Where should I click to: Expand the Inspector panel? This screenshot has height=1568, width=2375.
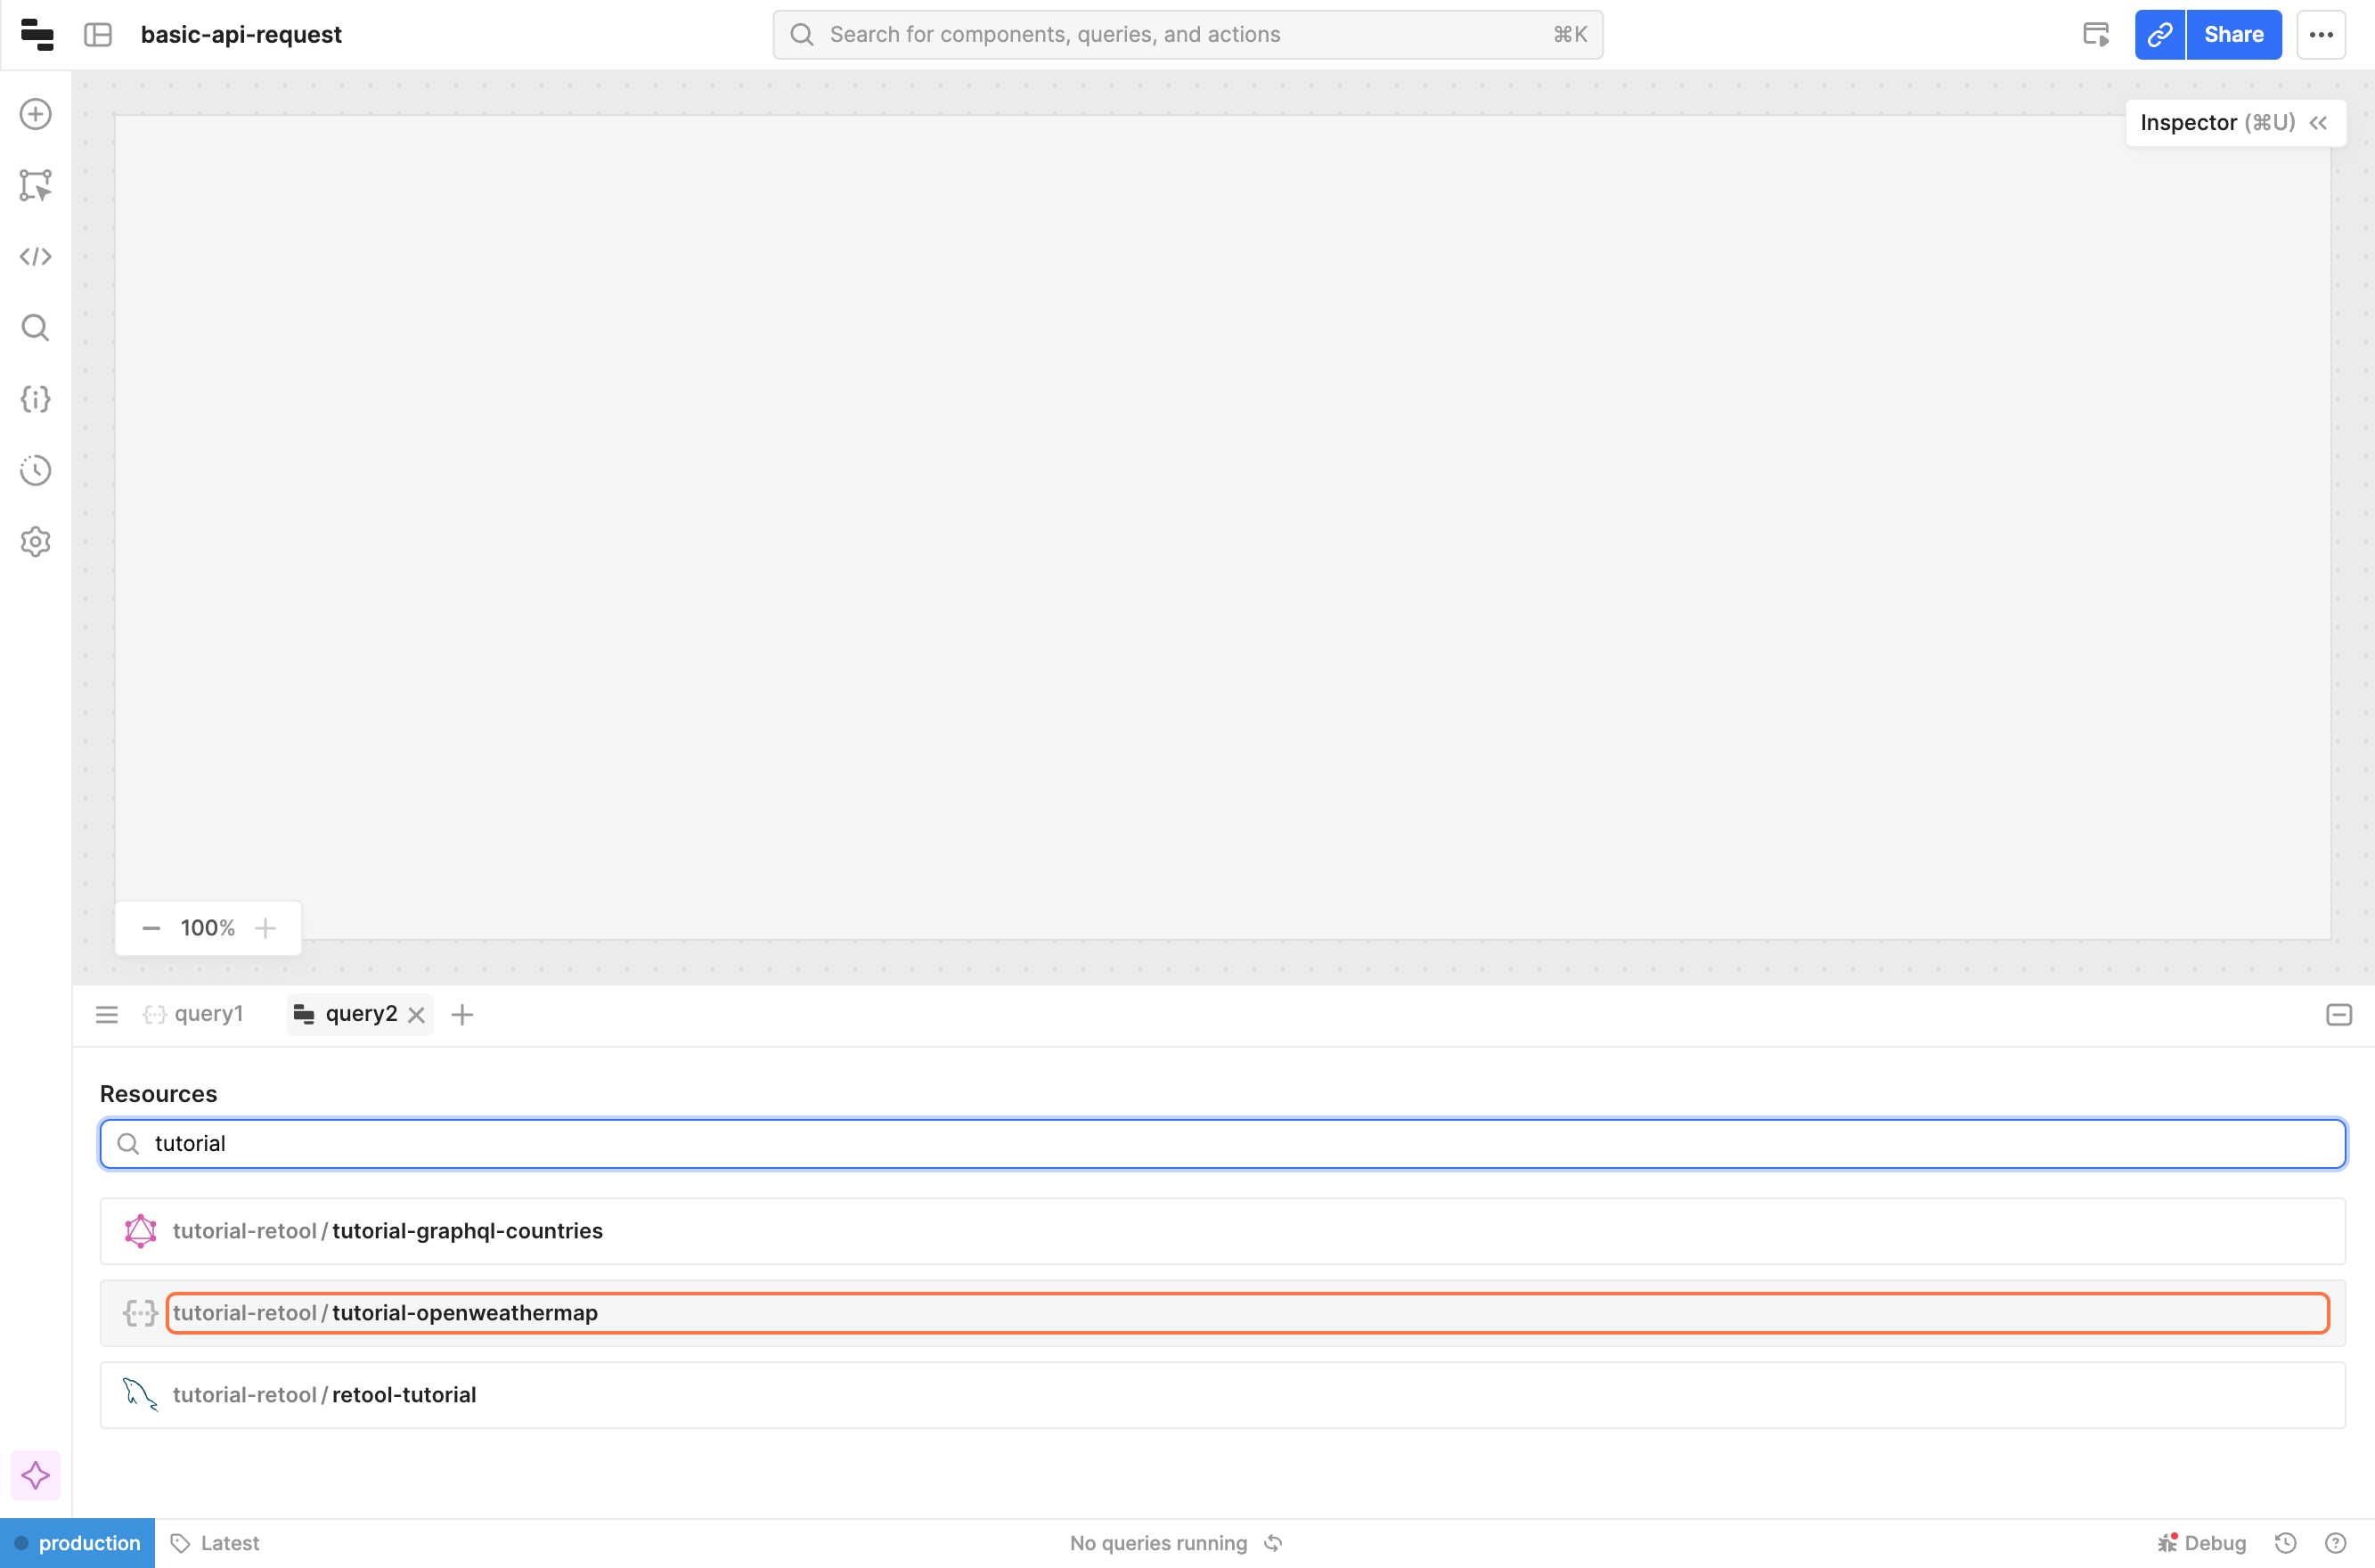point(2318,123)
